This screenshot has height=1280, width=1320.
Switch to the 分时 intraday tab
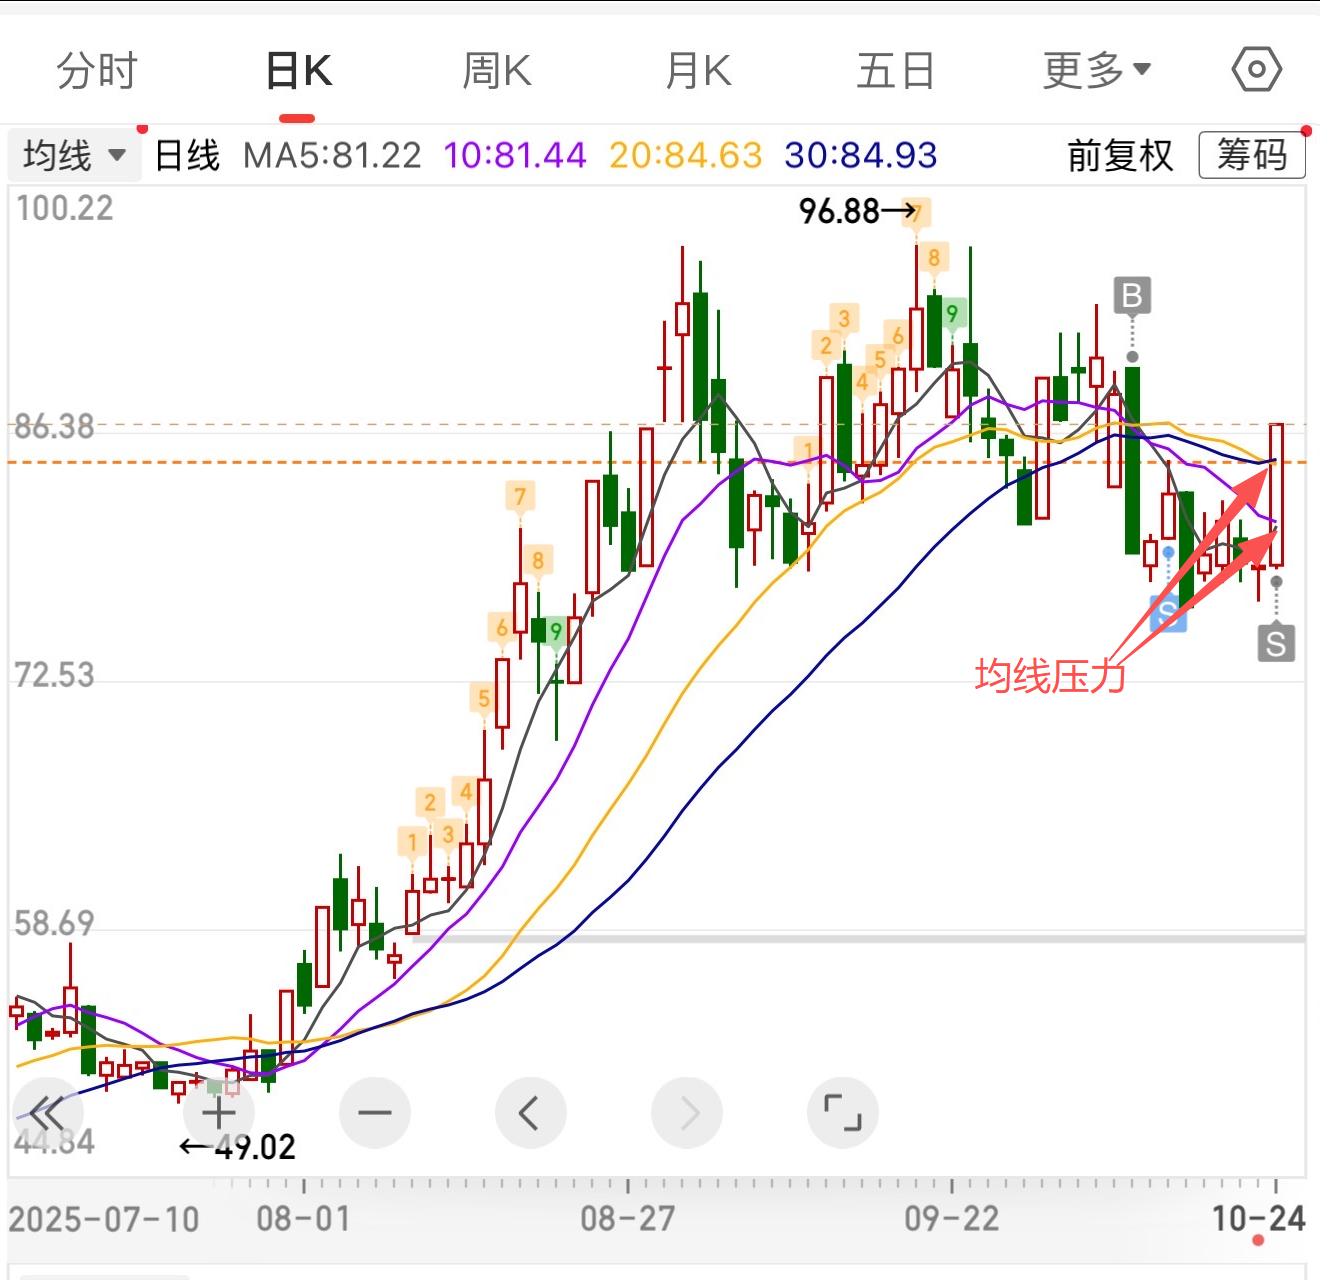click(97, 71)
